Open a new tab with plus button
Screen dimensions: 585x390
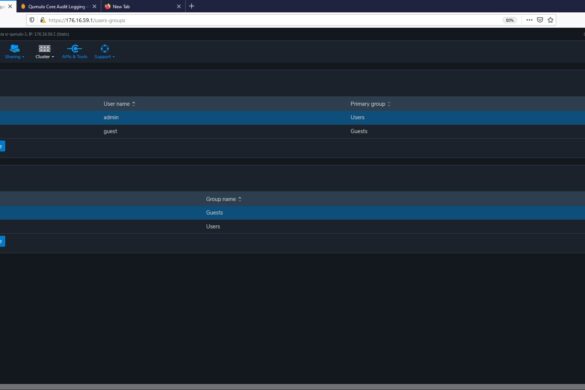191,6
